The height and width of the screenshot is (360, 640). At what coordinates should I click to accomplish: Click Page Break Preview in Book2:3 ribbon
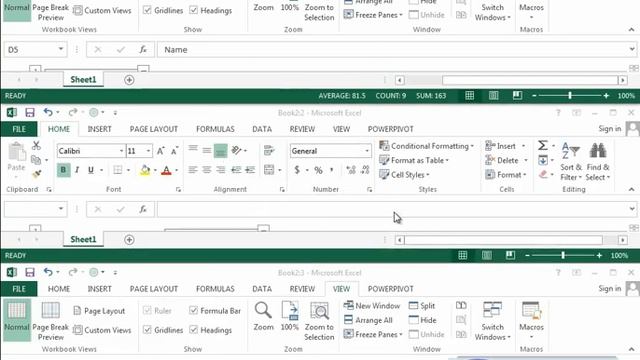click(x=51, y=322)
